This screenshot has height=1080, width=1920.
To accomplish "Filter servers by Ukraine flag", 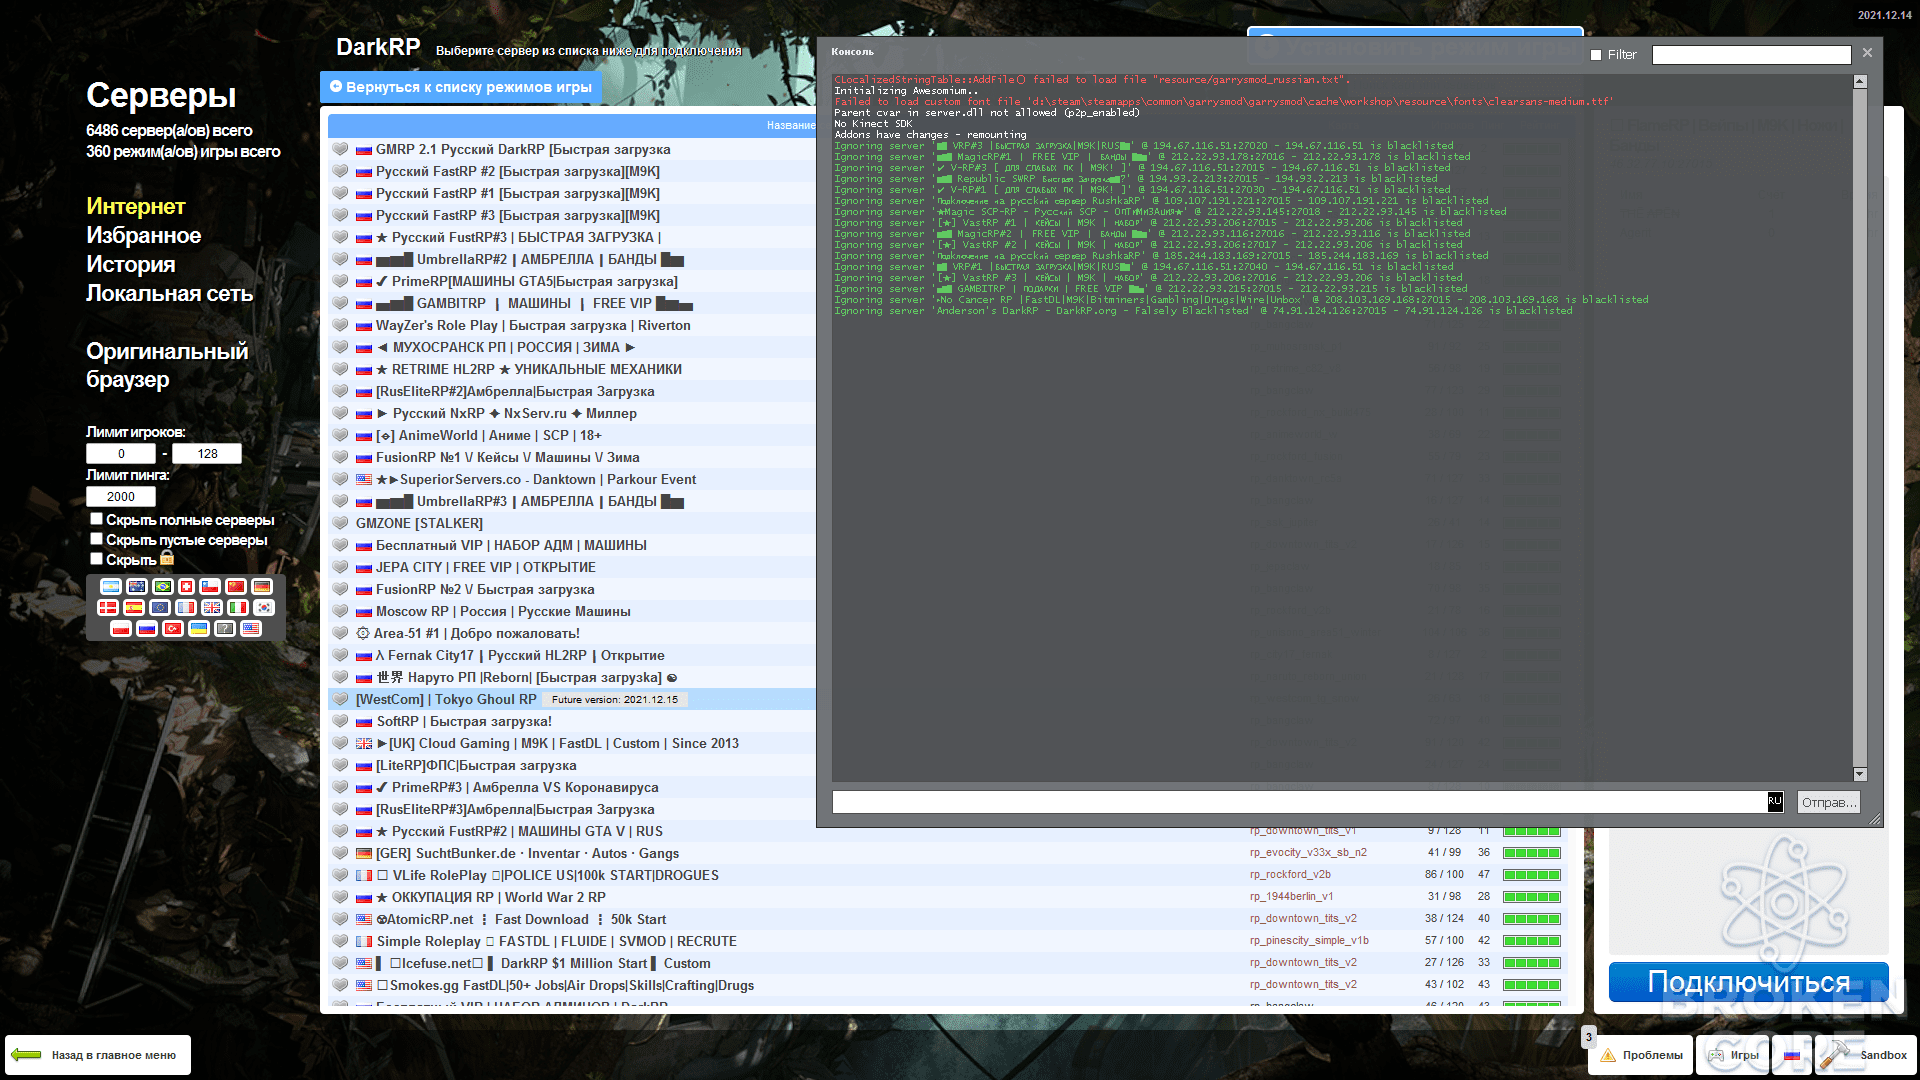I will coord(199,628).
